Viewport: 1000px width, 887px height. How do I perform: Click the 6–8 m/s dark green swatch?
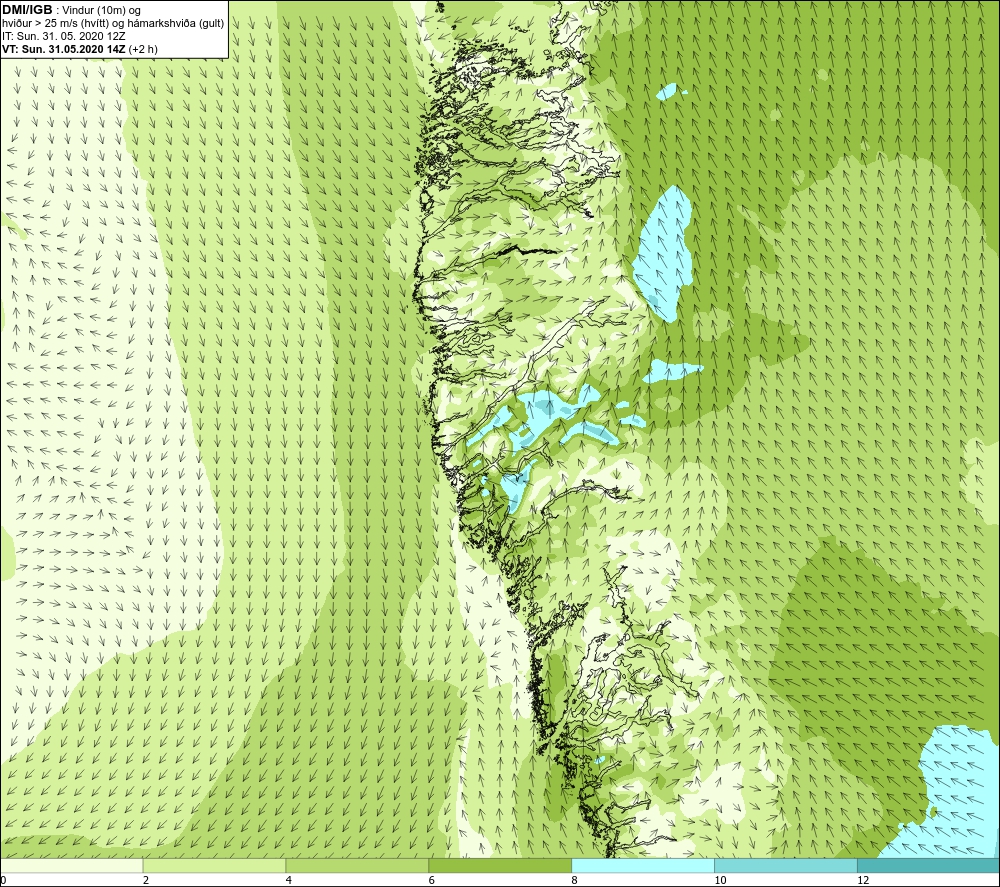coord(500,865)
